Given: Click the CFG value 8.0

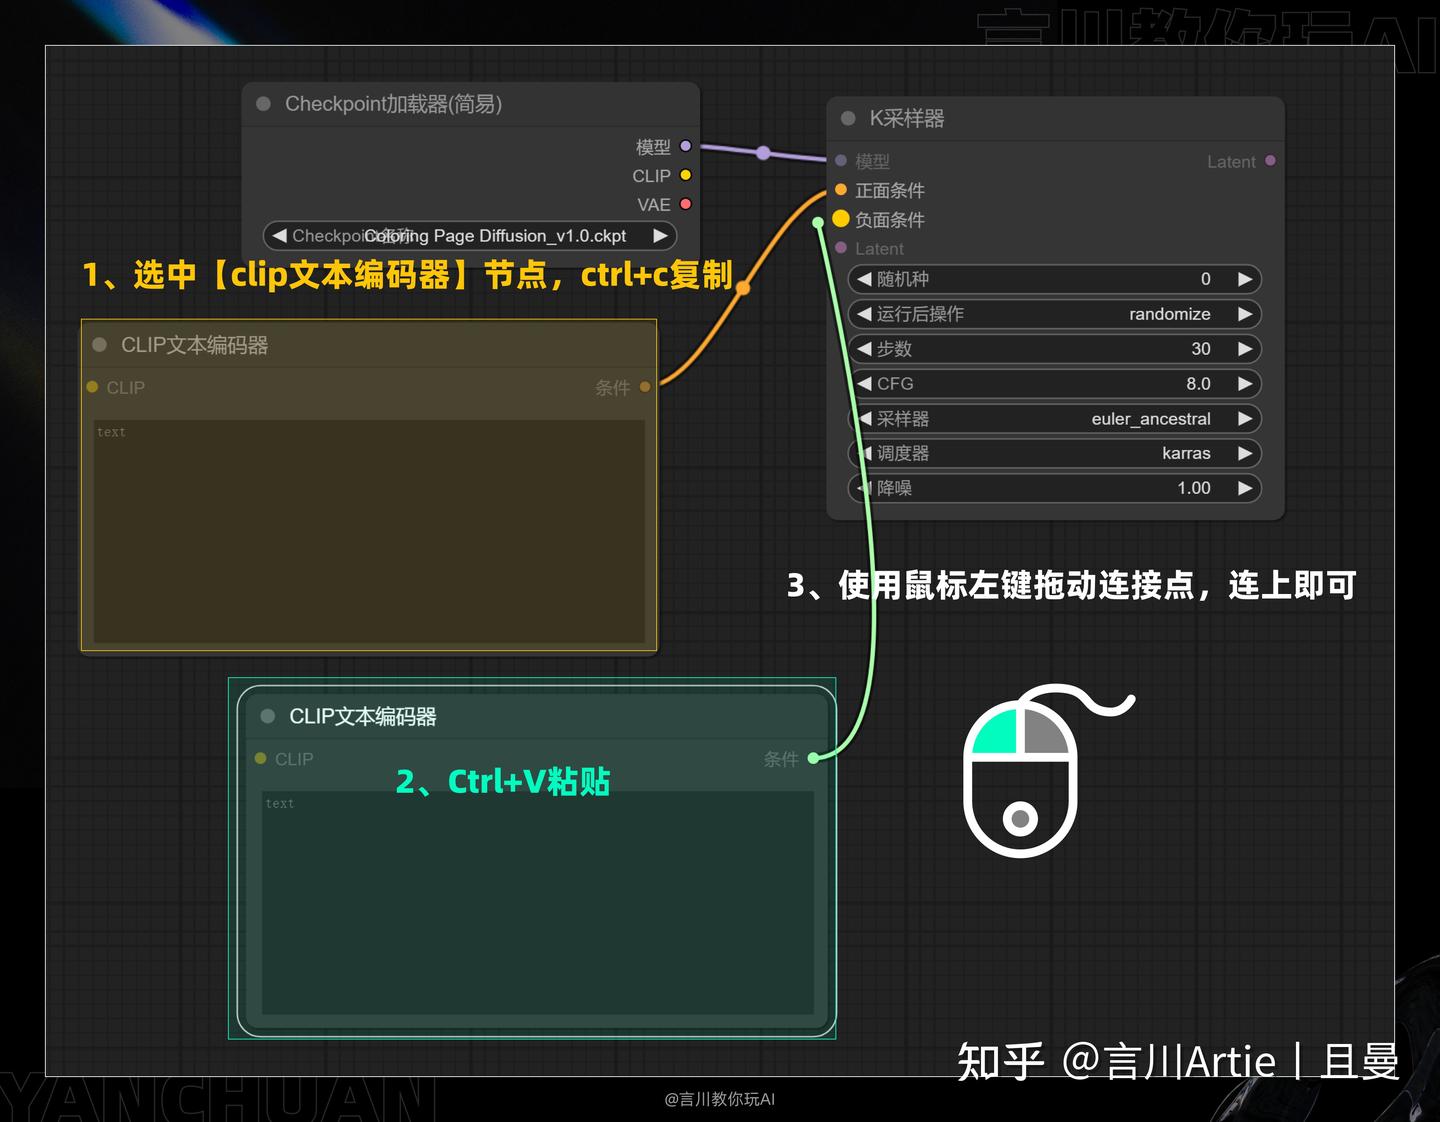Looking at the screenshot, I should (1198, 384).
